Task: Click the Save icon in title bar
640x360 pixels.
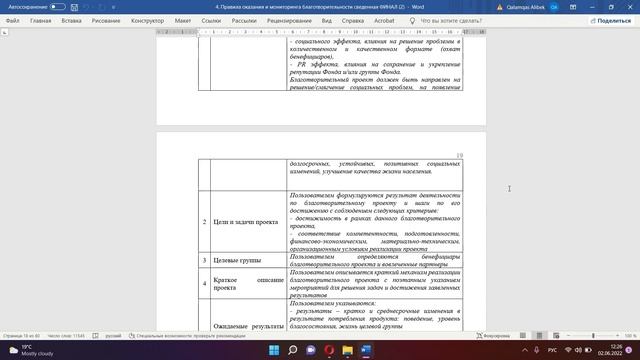Action: (x=74, y=7)
